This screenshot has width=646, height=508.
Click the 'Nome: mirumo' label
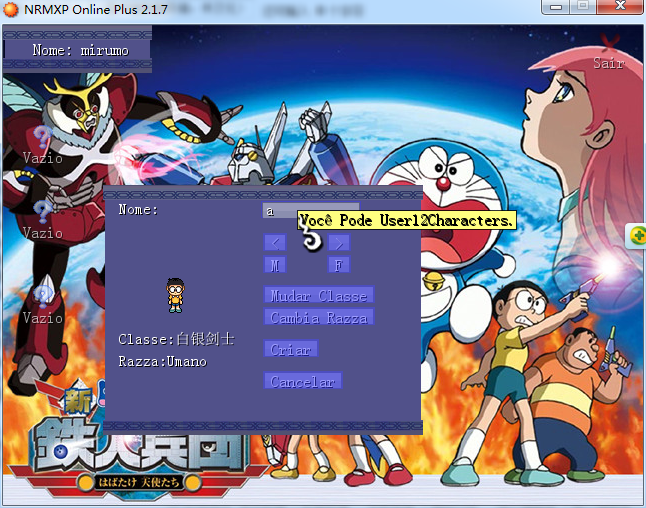pyautogui.click(x=81, y=50)
